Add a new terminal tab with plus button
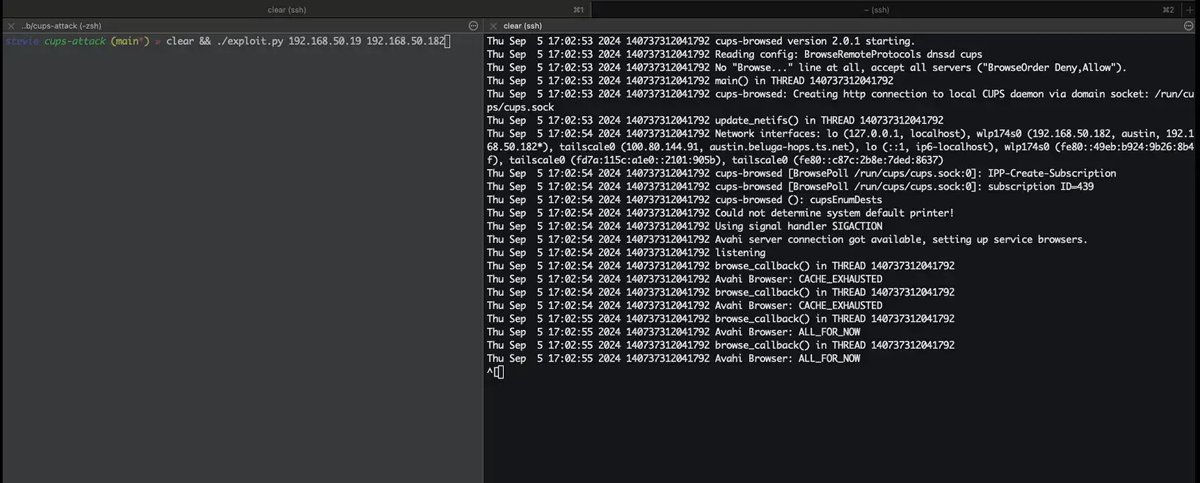The image size is (1200, 483). point(1190,8)
